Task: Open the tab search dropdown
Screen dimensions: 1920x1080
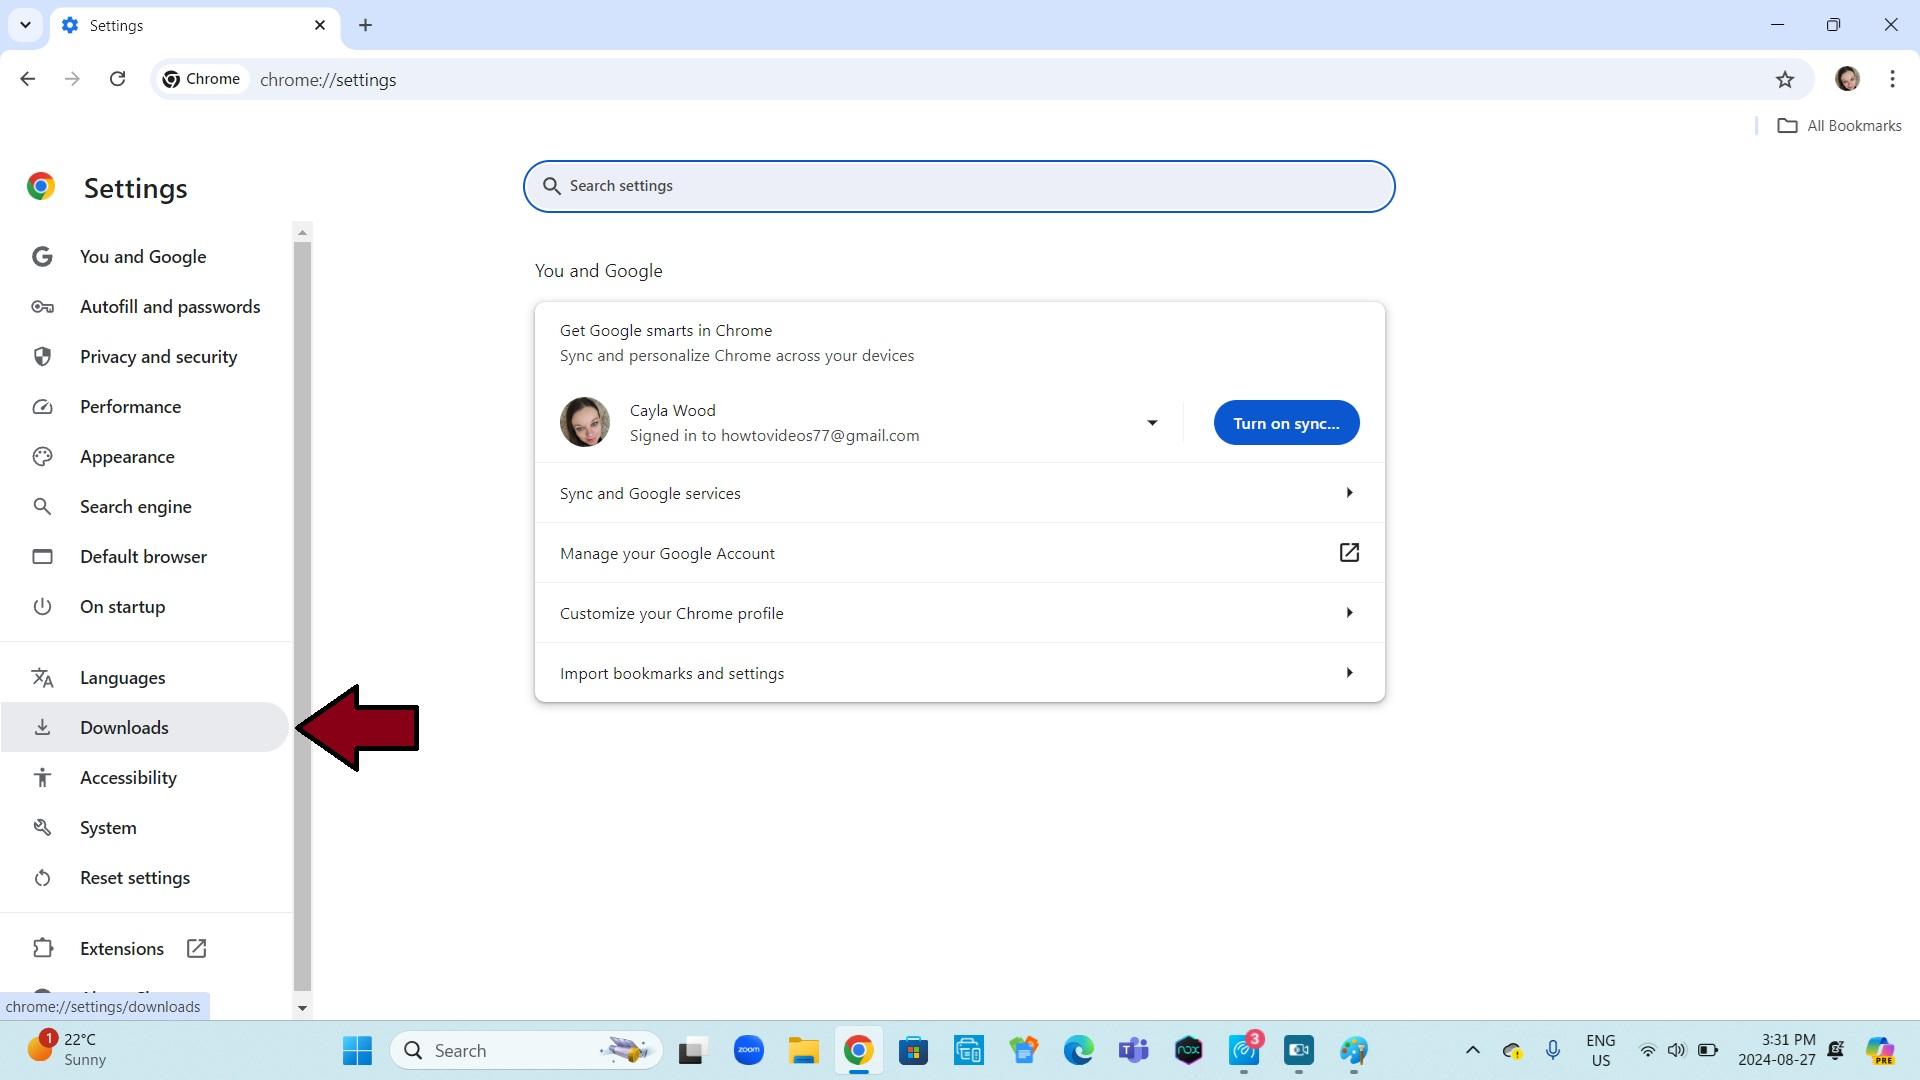Action: coord(25,25)
